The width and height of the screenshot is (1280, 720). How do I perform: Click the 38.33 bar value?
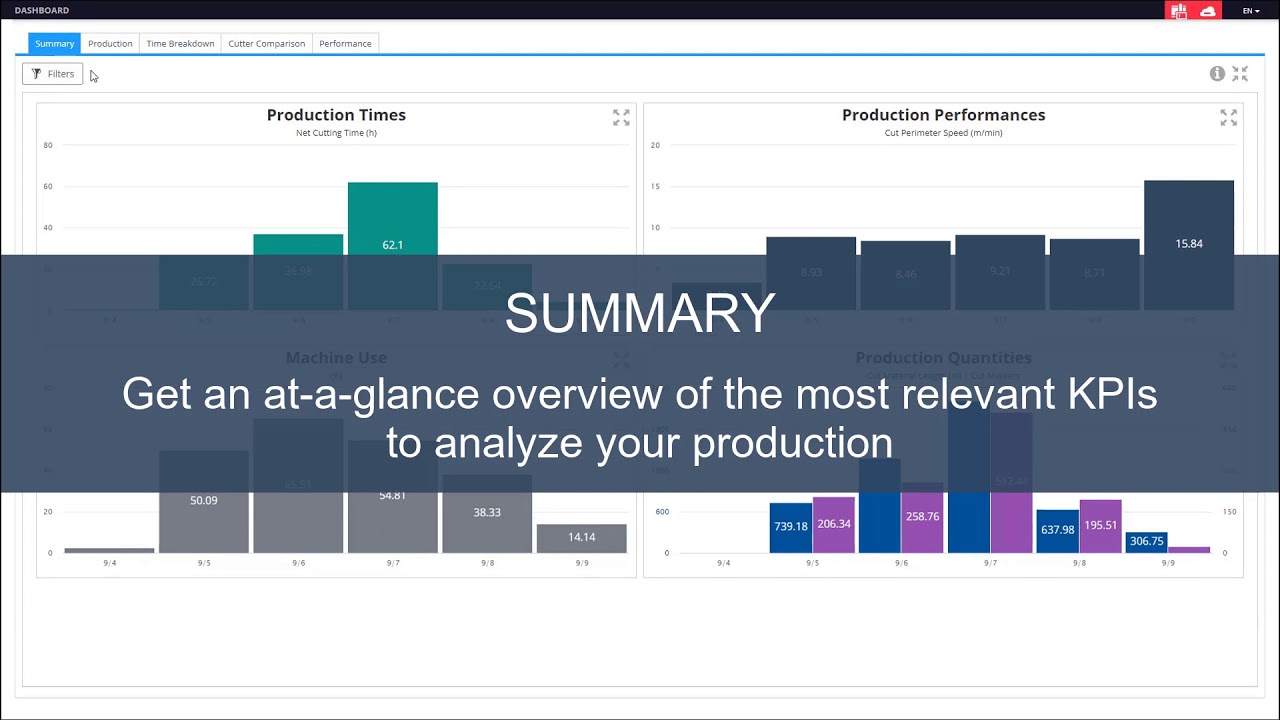[x=487, y=512]
